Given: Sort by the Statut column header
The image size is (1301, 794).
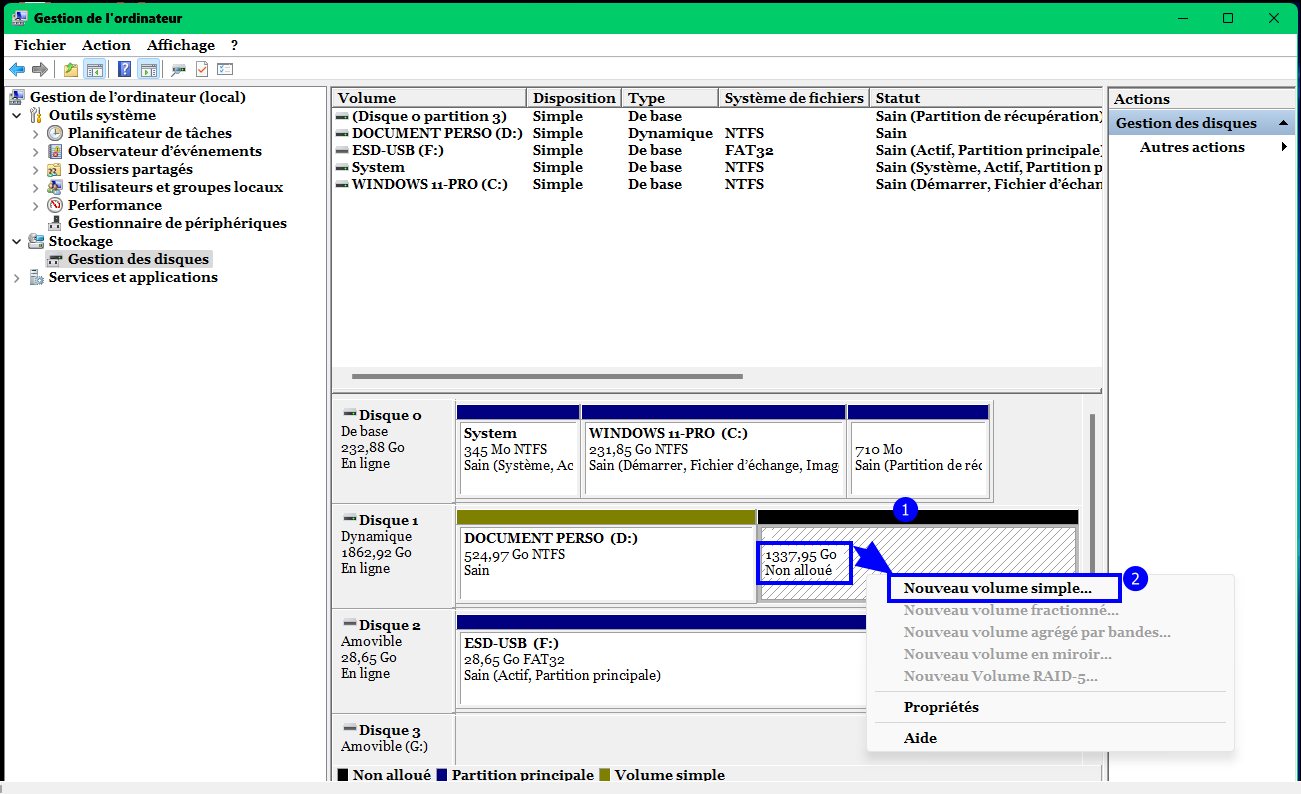Looking at the screenshot, I should (x=986, y=98).
